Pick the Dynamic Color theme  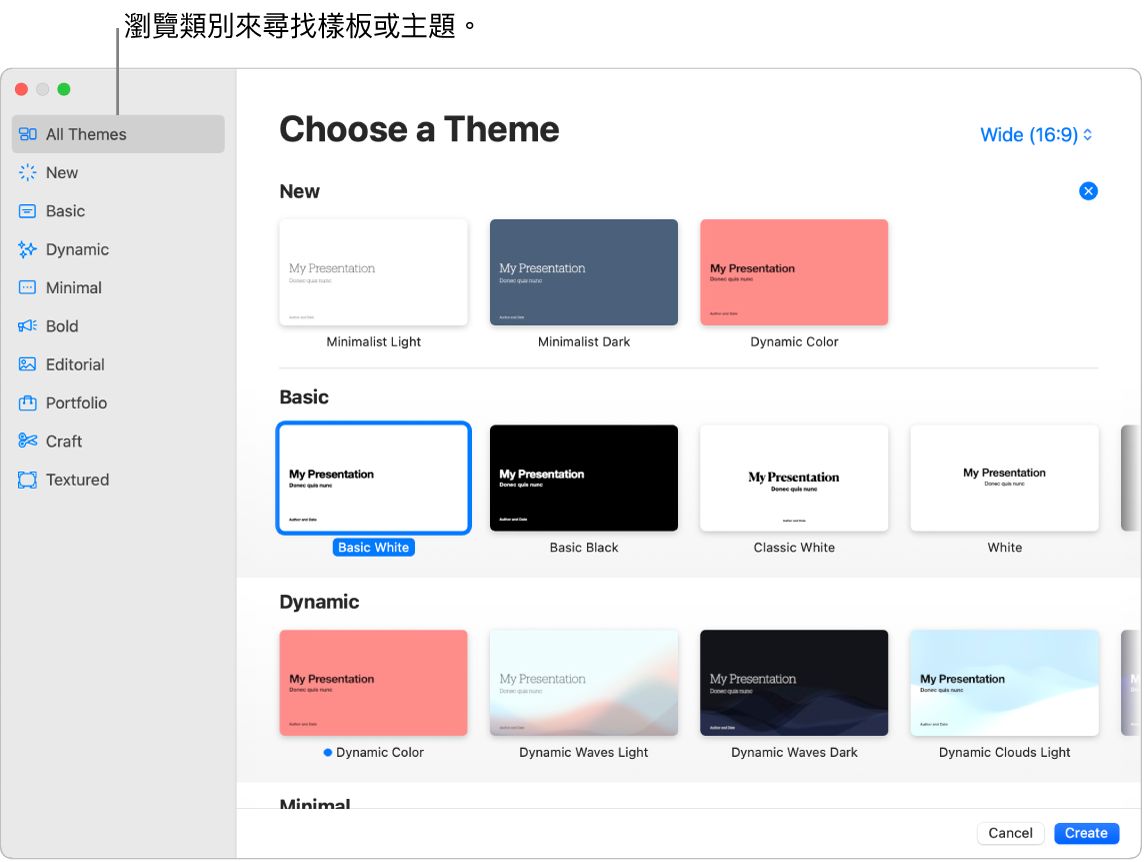[793, 272]
